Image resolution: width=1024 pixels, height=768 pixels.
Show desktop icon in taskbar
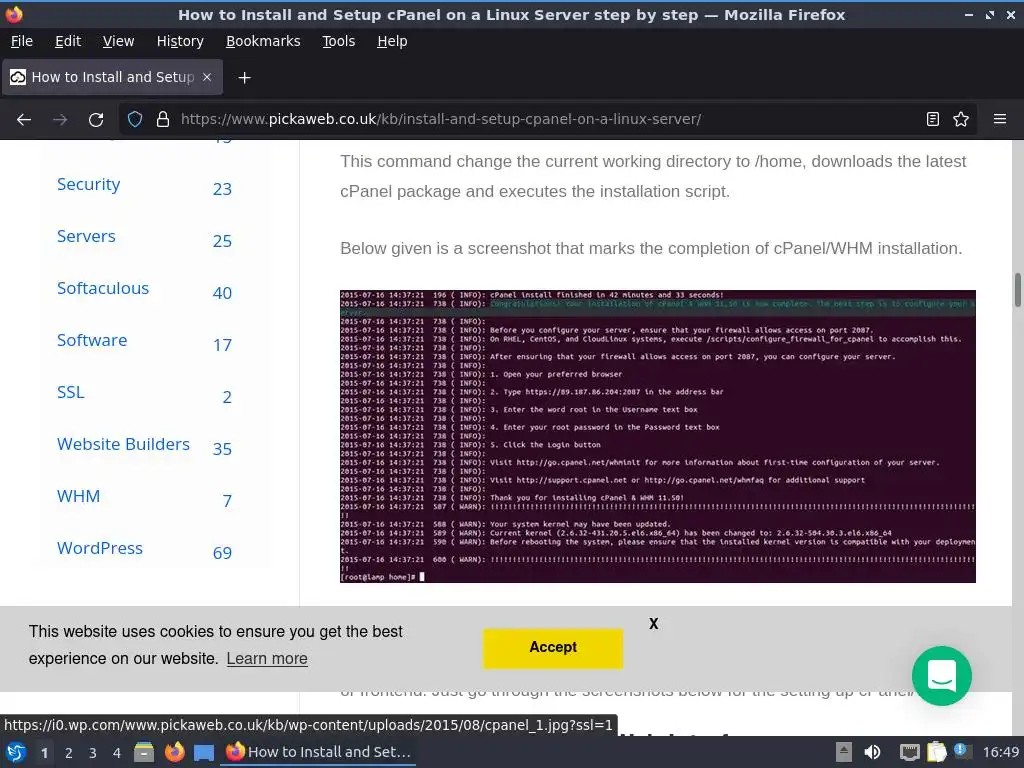[x=204, y=752]
